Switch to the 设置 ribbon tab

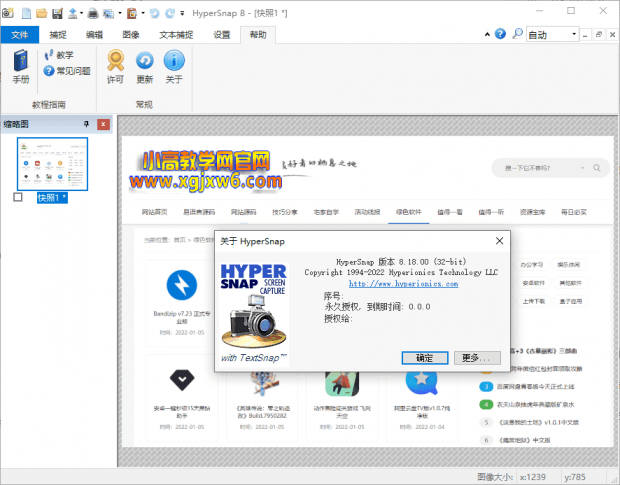click(x=222, y=35)
